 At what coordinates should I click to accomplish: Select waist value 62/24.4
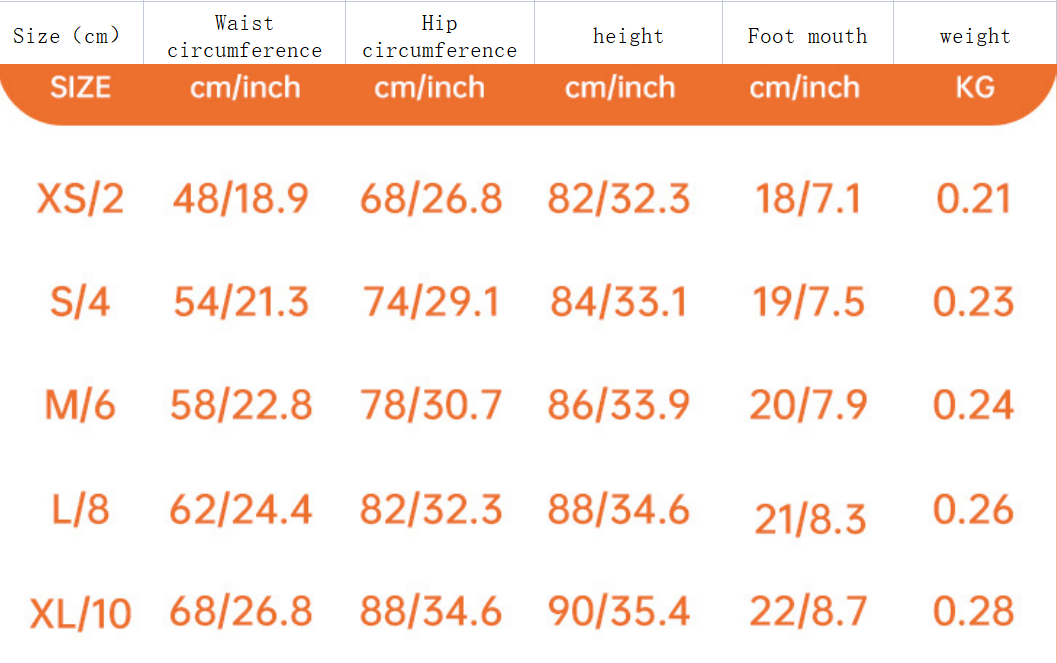click(241, 510)
